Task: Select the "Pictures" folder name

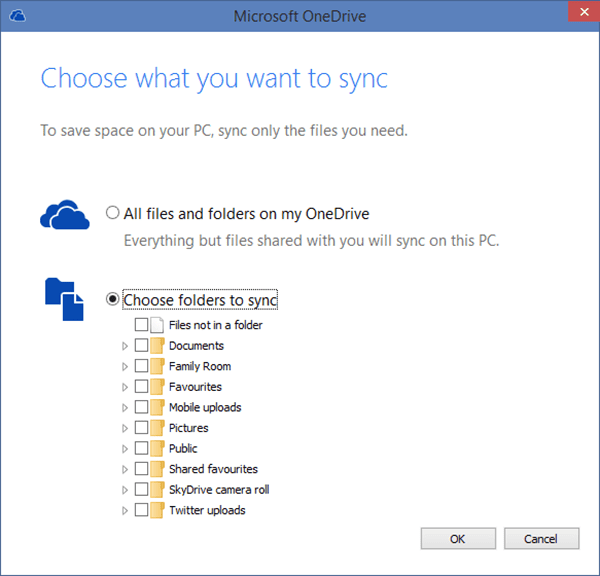Action: point(189,428)
